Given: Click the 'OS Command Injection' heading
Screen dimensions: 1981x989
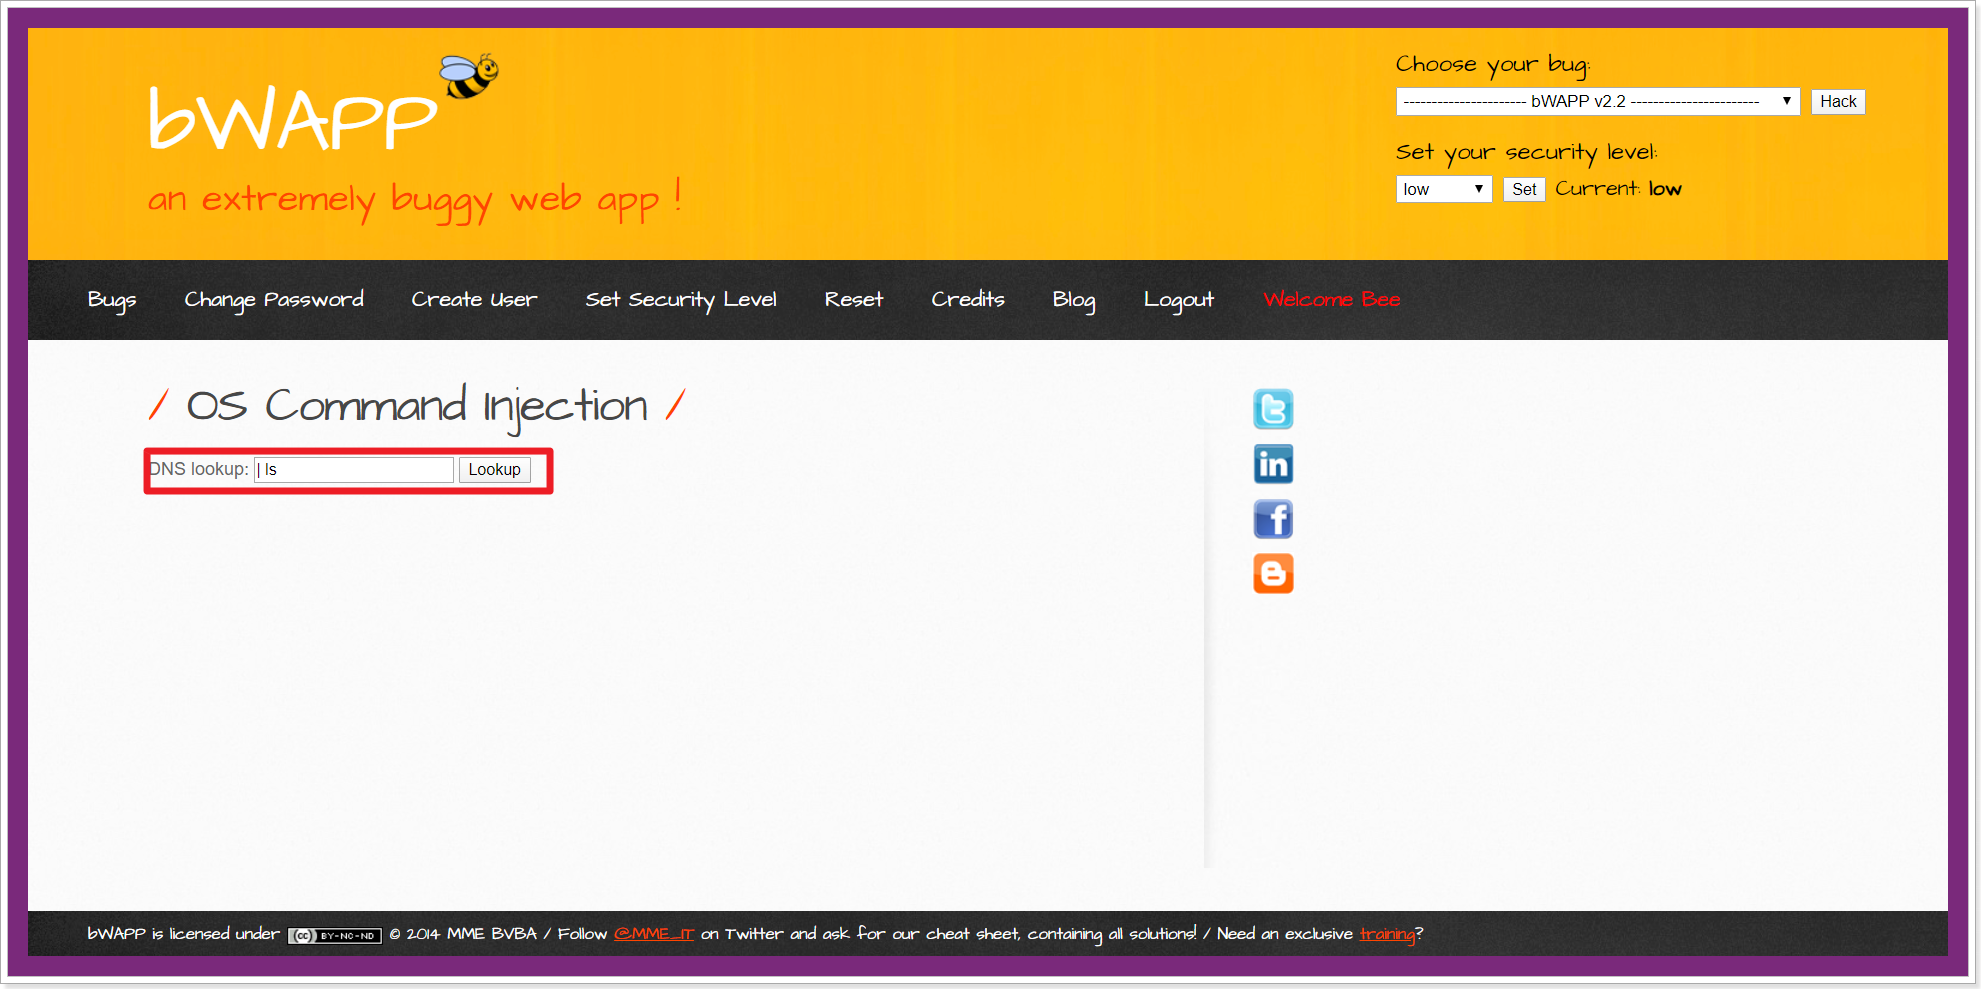Looking at the screenshot, I should [x=417, y=406].
